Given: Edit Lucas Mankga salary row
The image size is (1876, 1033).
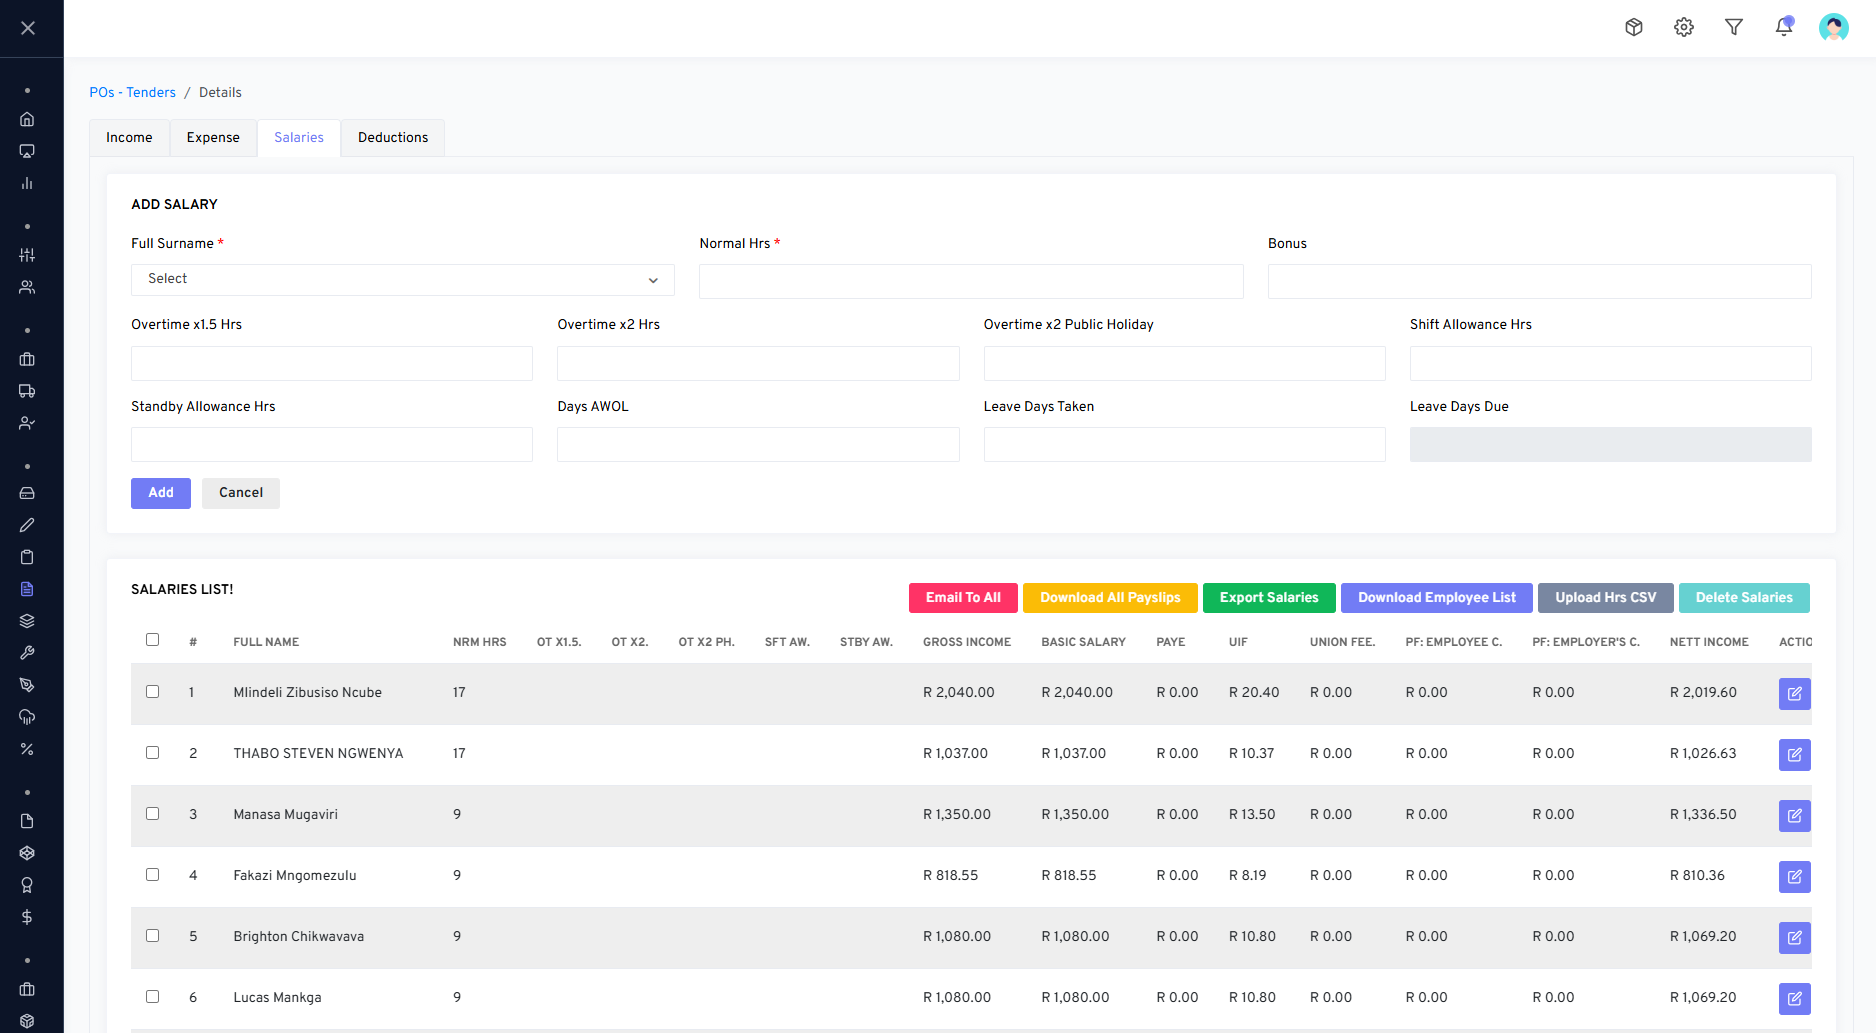Looking at the screenshot, I should pos(1795,998).
